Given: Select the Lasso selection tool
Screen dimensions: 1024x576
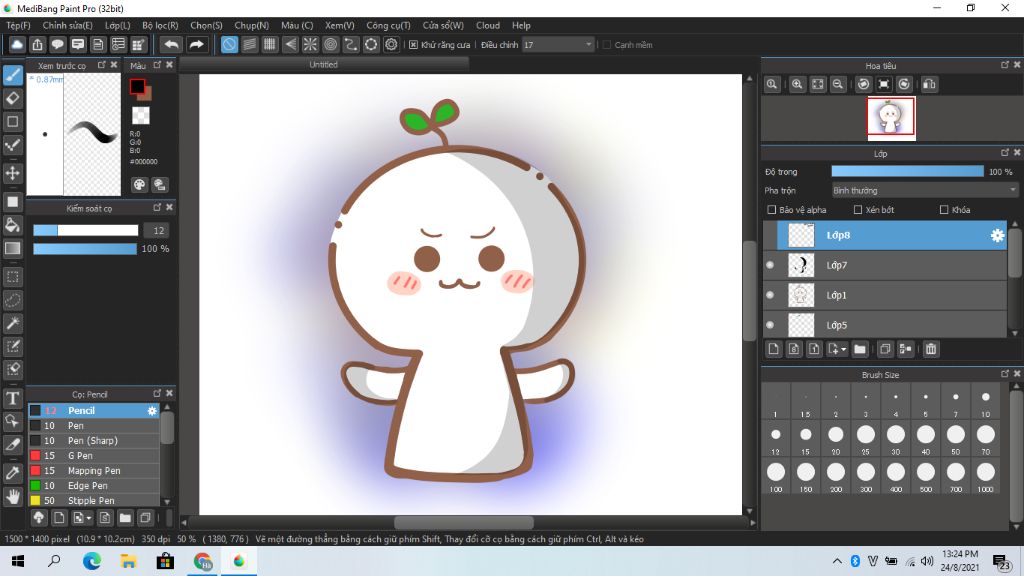Looking at the screenshot, I should (x=12, y=300).
